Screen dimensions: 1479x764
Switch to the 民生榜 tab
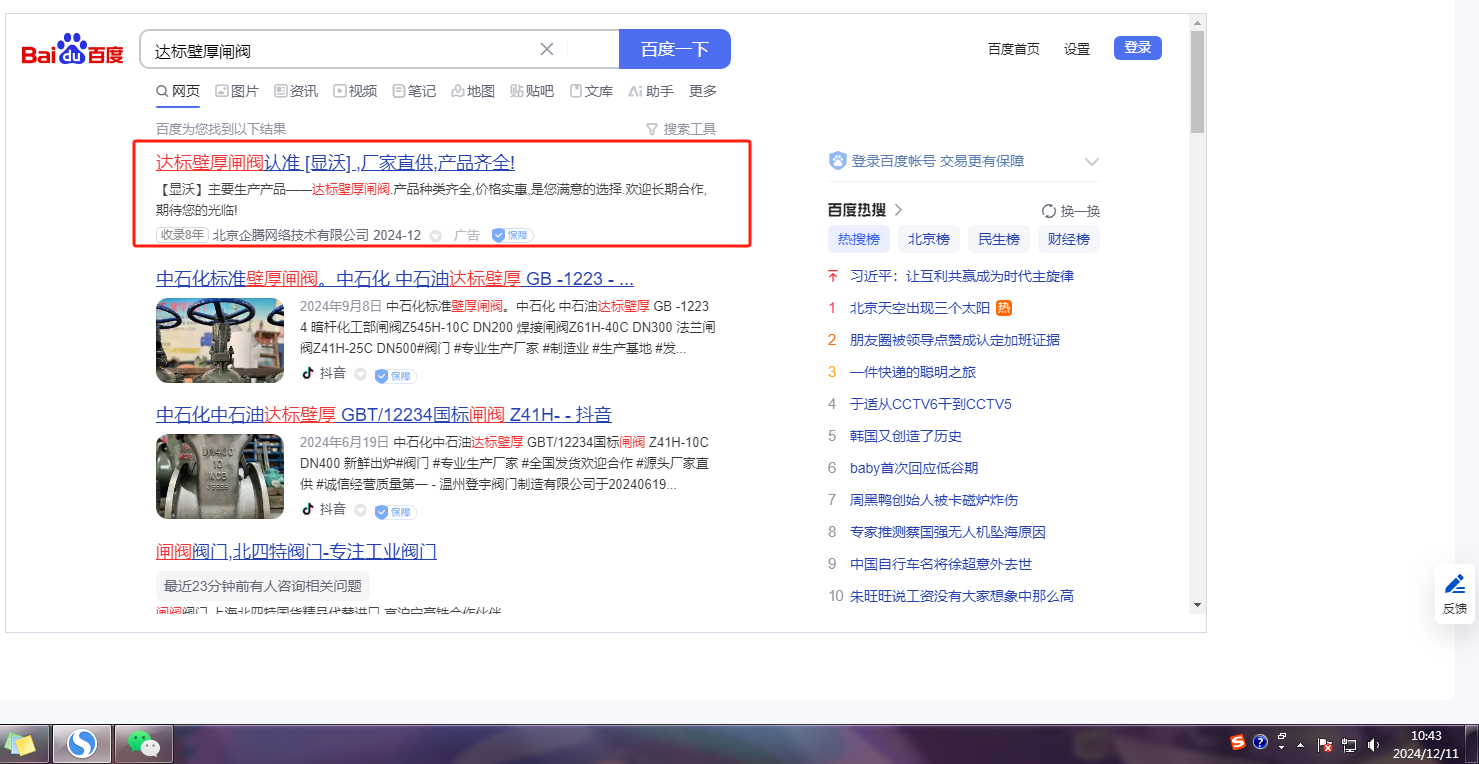[999, 239]
